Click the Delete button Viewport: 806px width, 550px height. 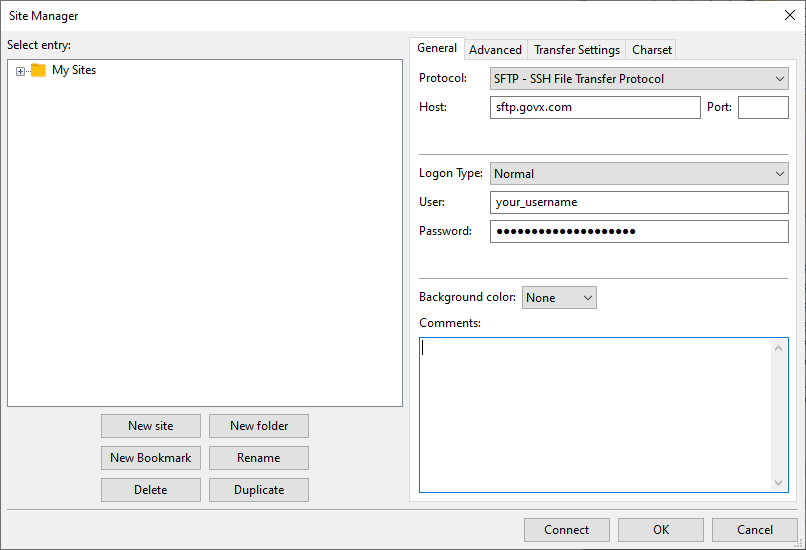click(x=151, y=490)
